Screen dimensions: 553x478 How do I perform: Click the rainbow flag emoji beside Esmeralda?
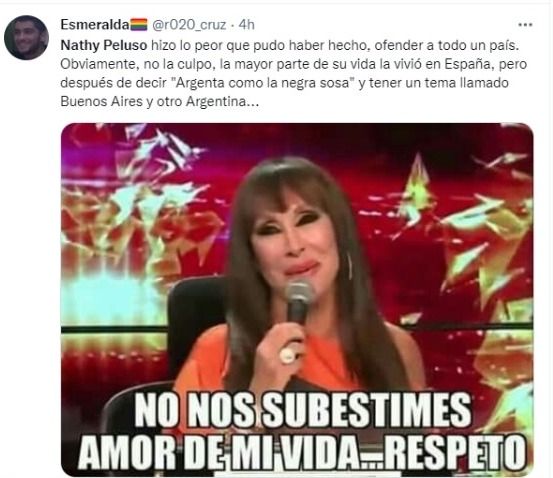(x=139, y=25)
